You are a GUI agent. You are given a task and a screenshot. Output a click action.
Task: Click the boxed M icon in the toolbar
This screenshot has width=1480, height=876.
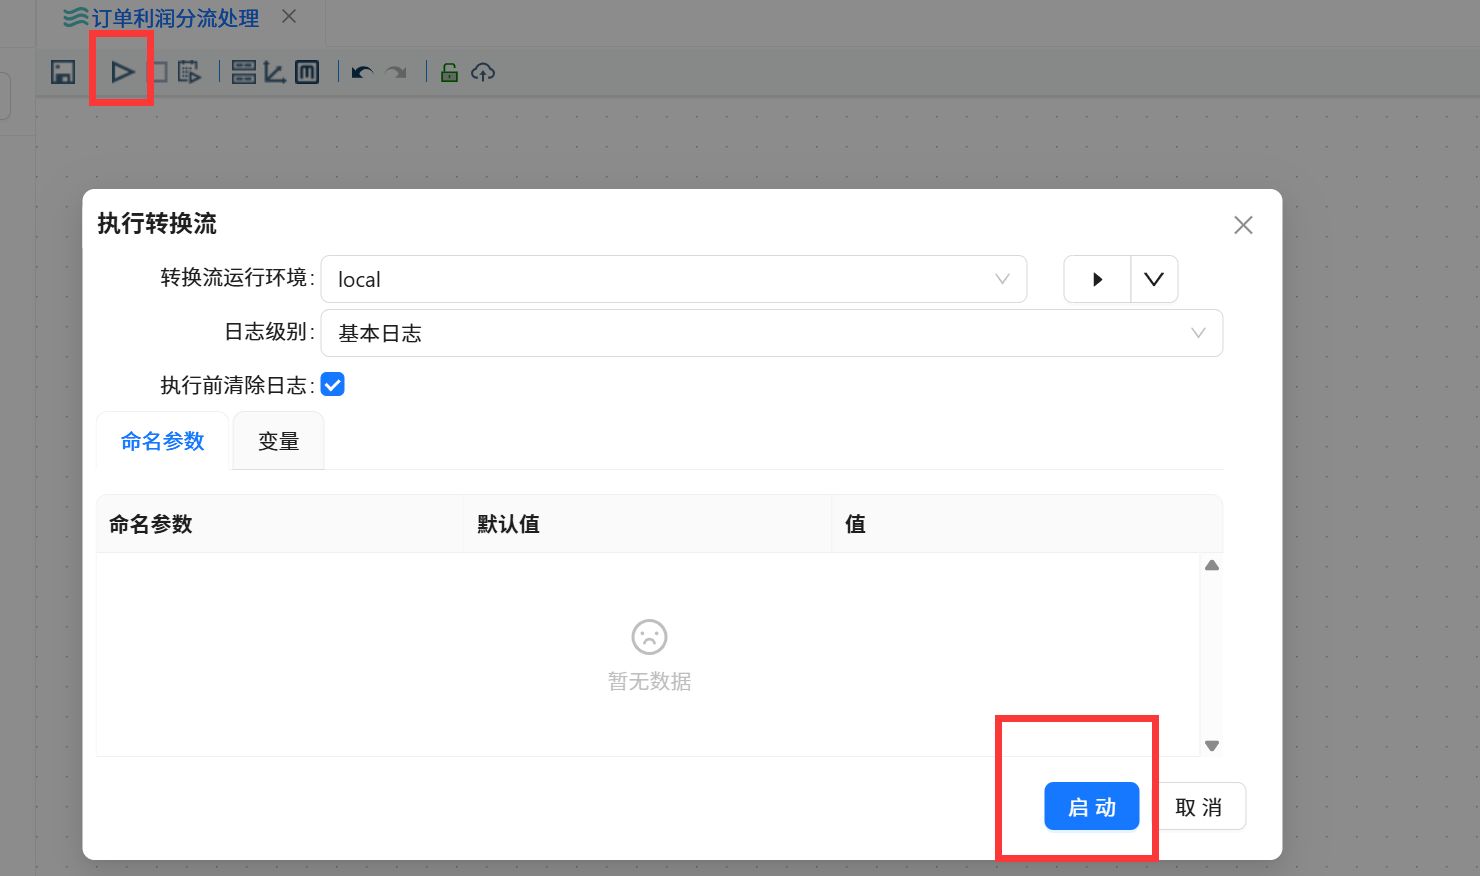click(x=307, y=72)
